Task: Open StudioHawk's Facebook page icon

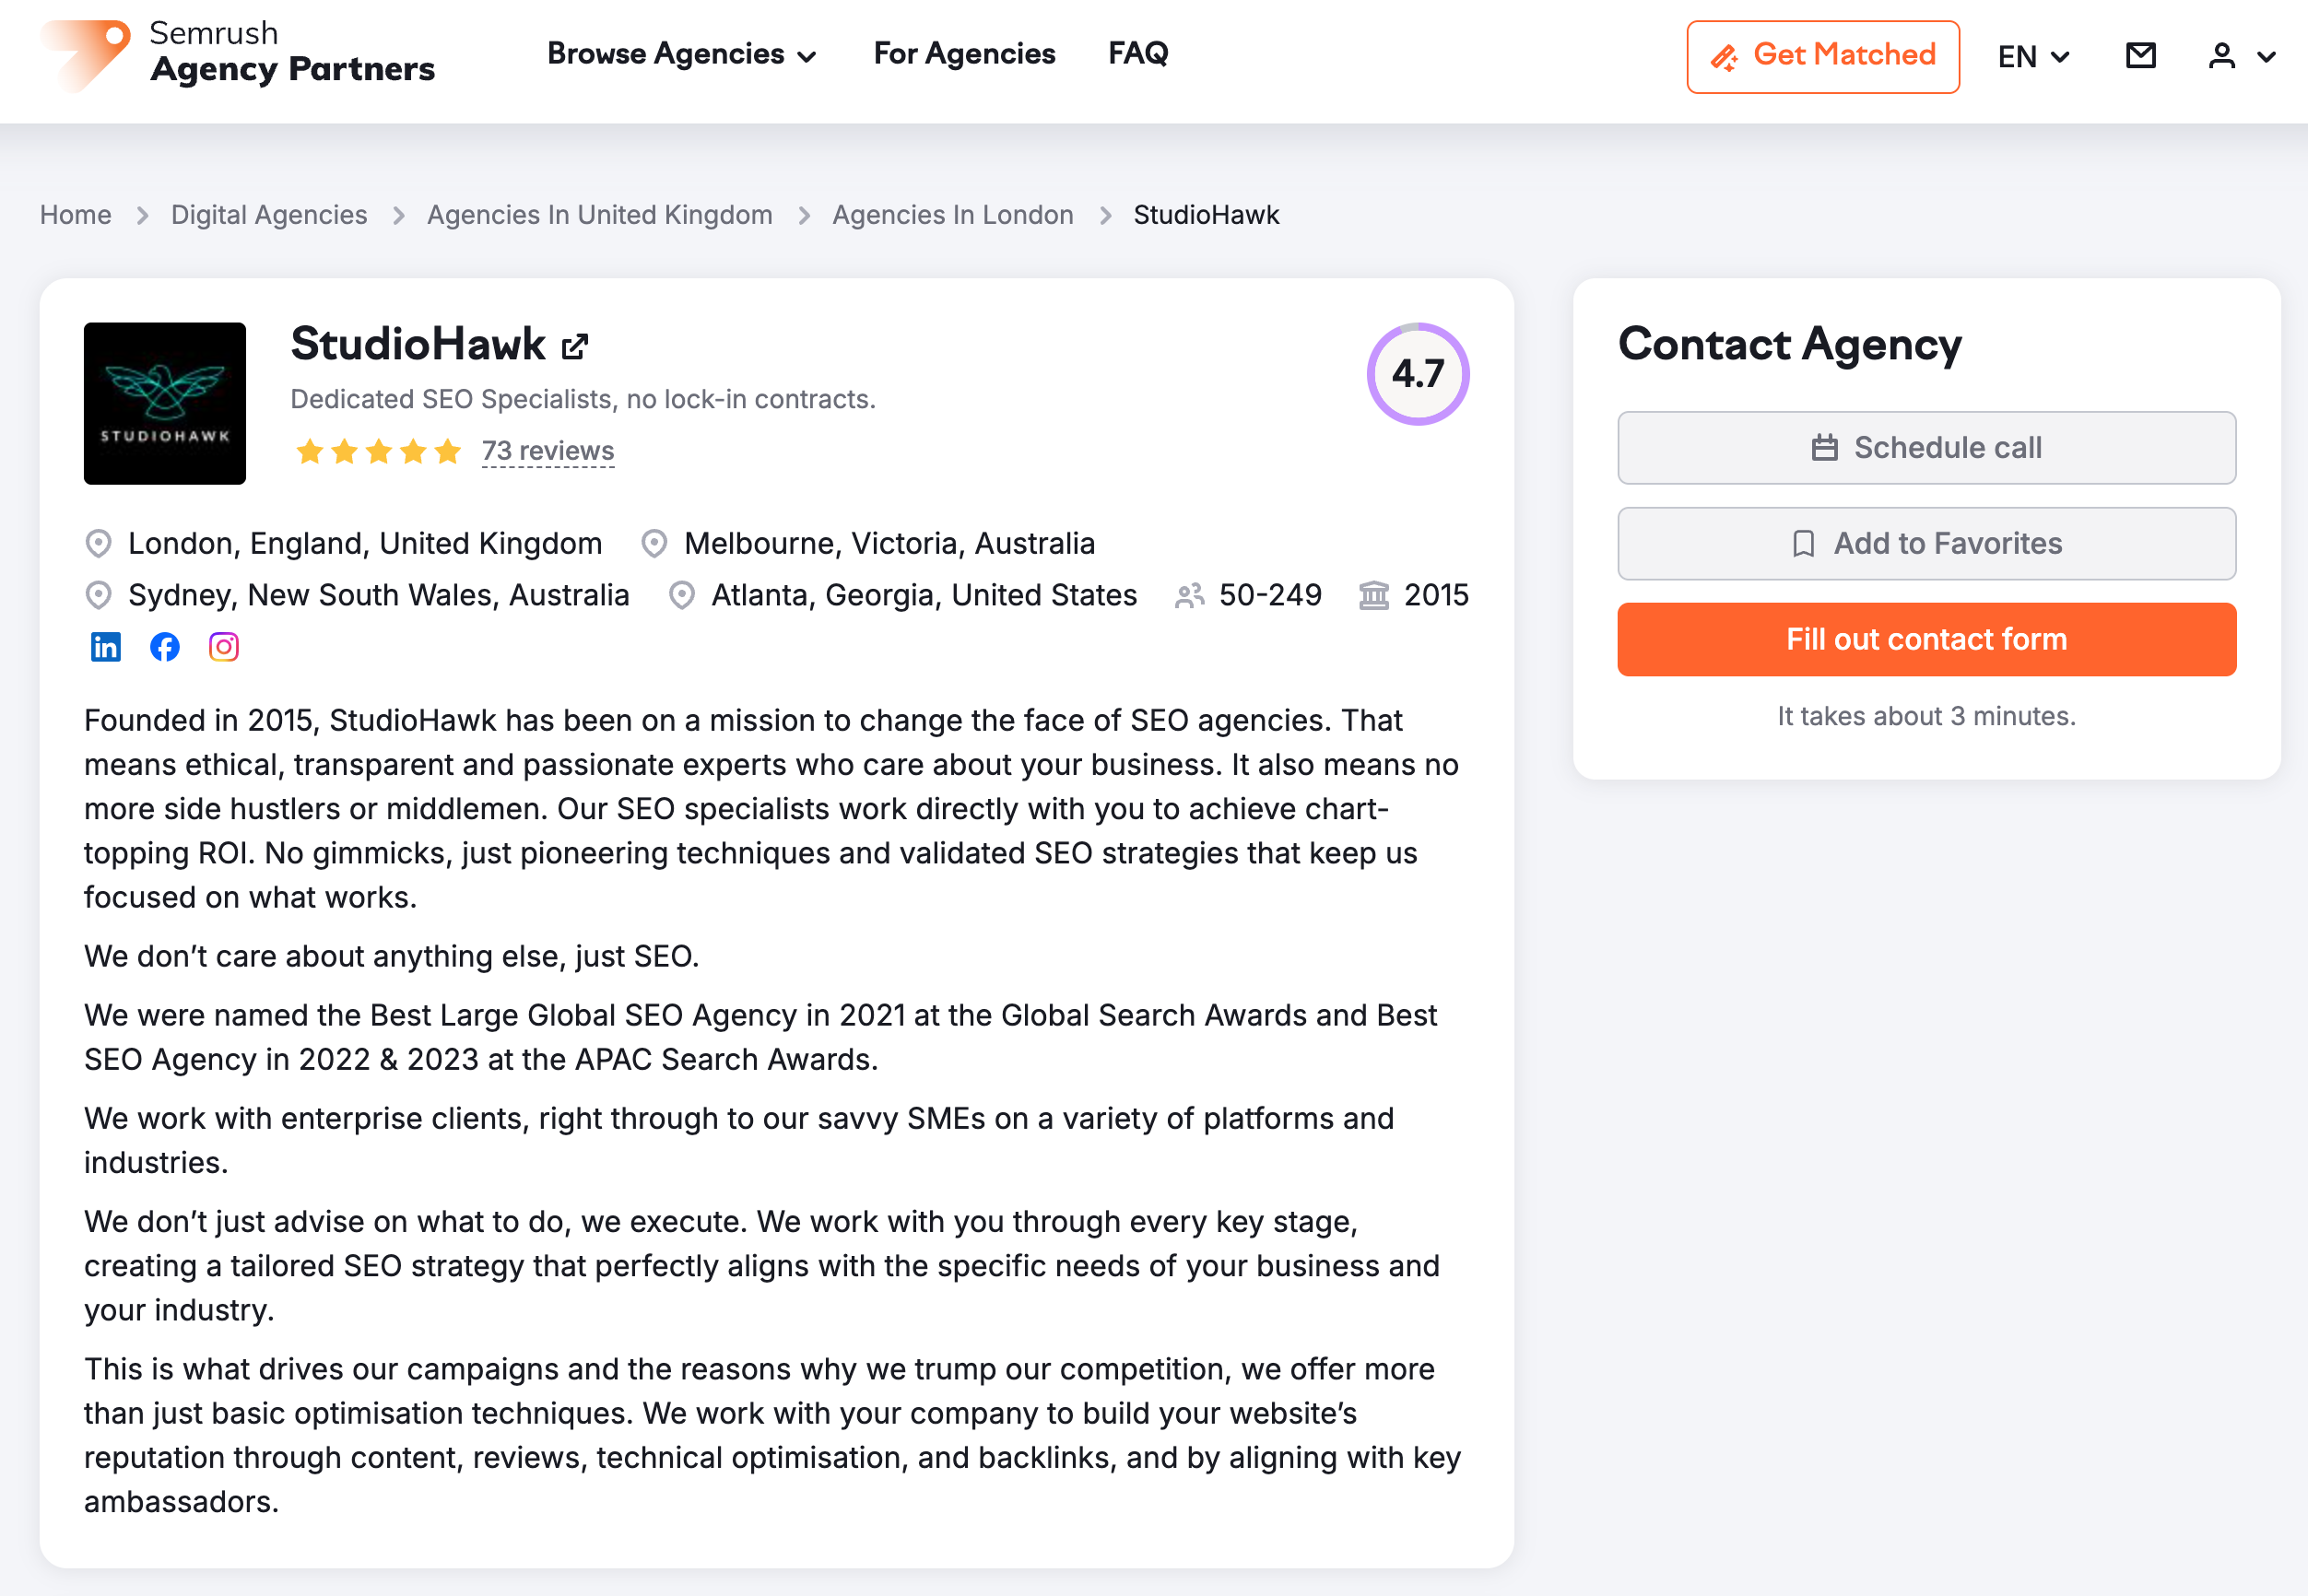Action: click(165, 647)
